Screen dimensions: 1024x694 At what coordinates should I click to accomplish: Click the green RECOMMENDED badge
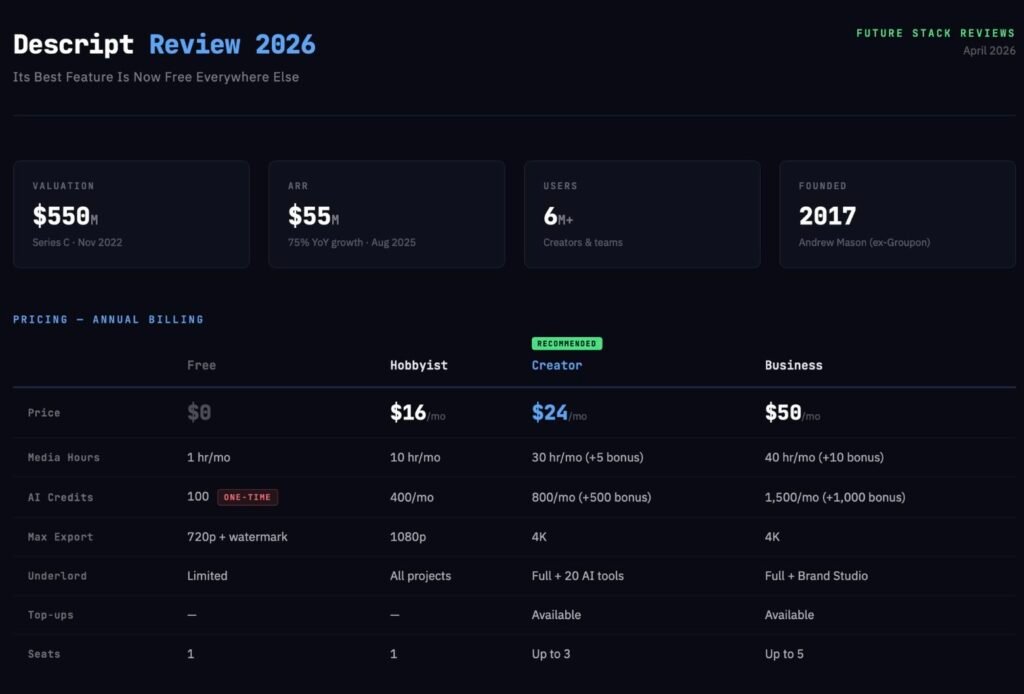567,342
